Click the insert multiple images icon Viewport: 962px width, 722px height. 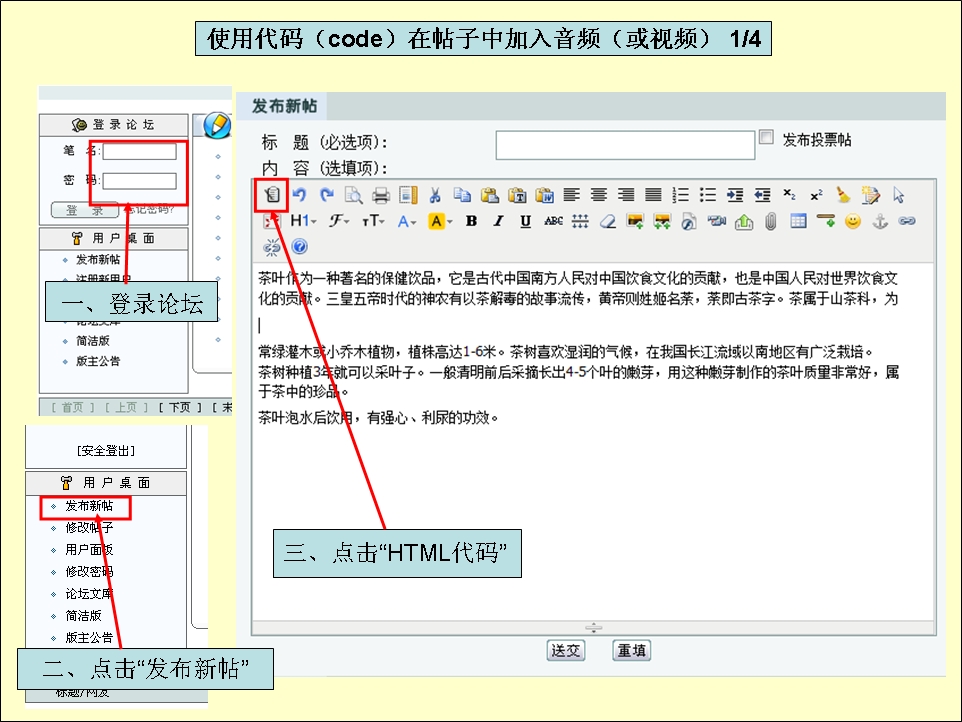coord(662,221)
